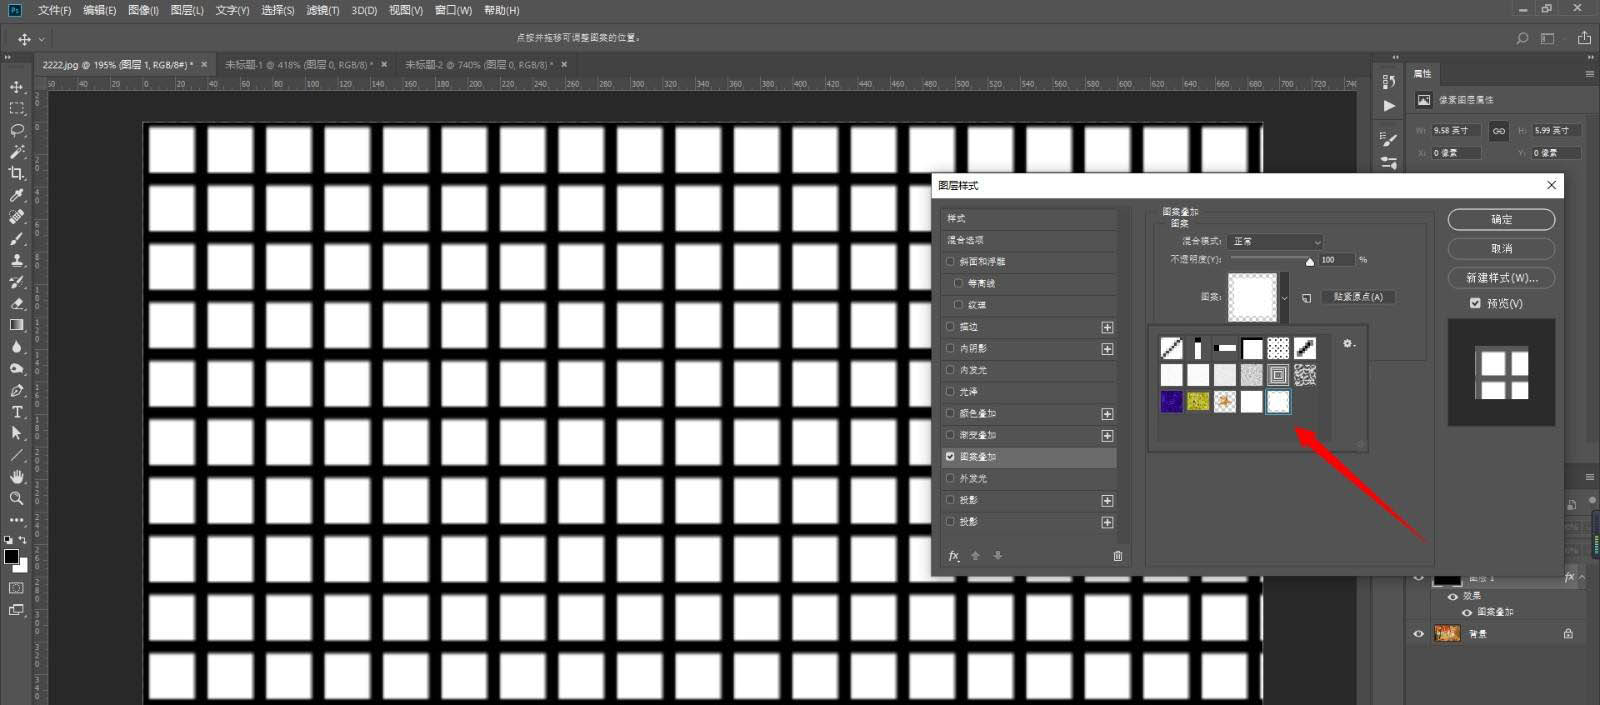Click 取消 (Cancel) button
1600x705 pixels.
[x=1501, y=248]
